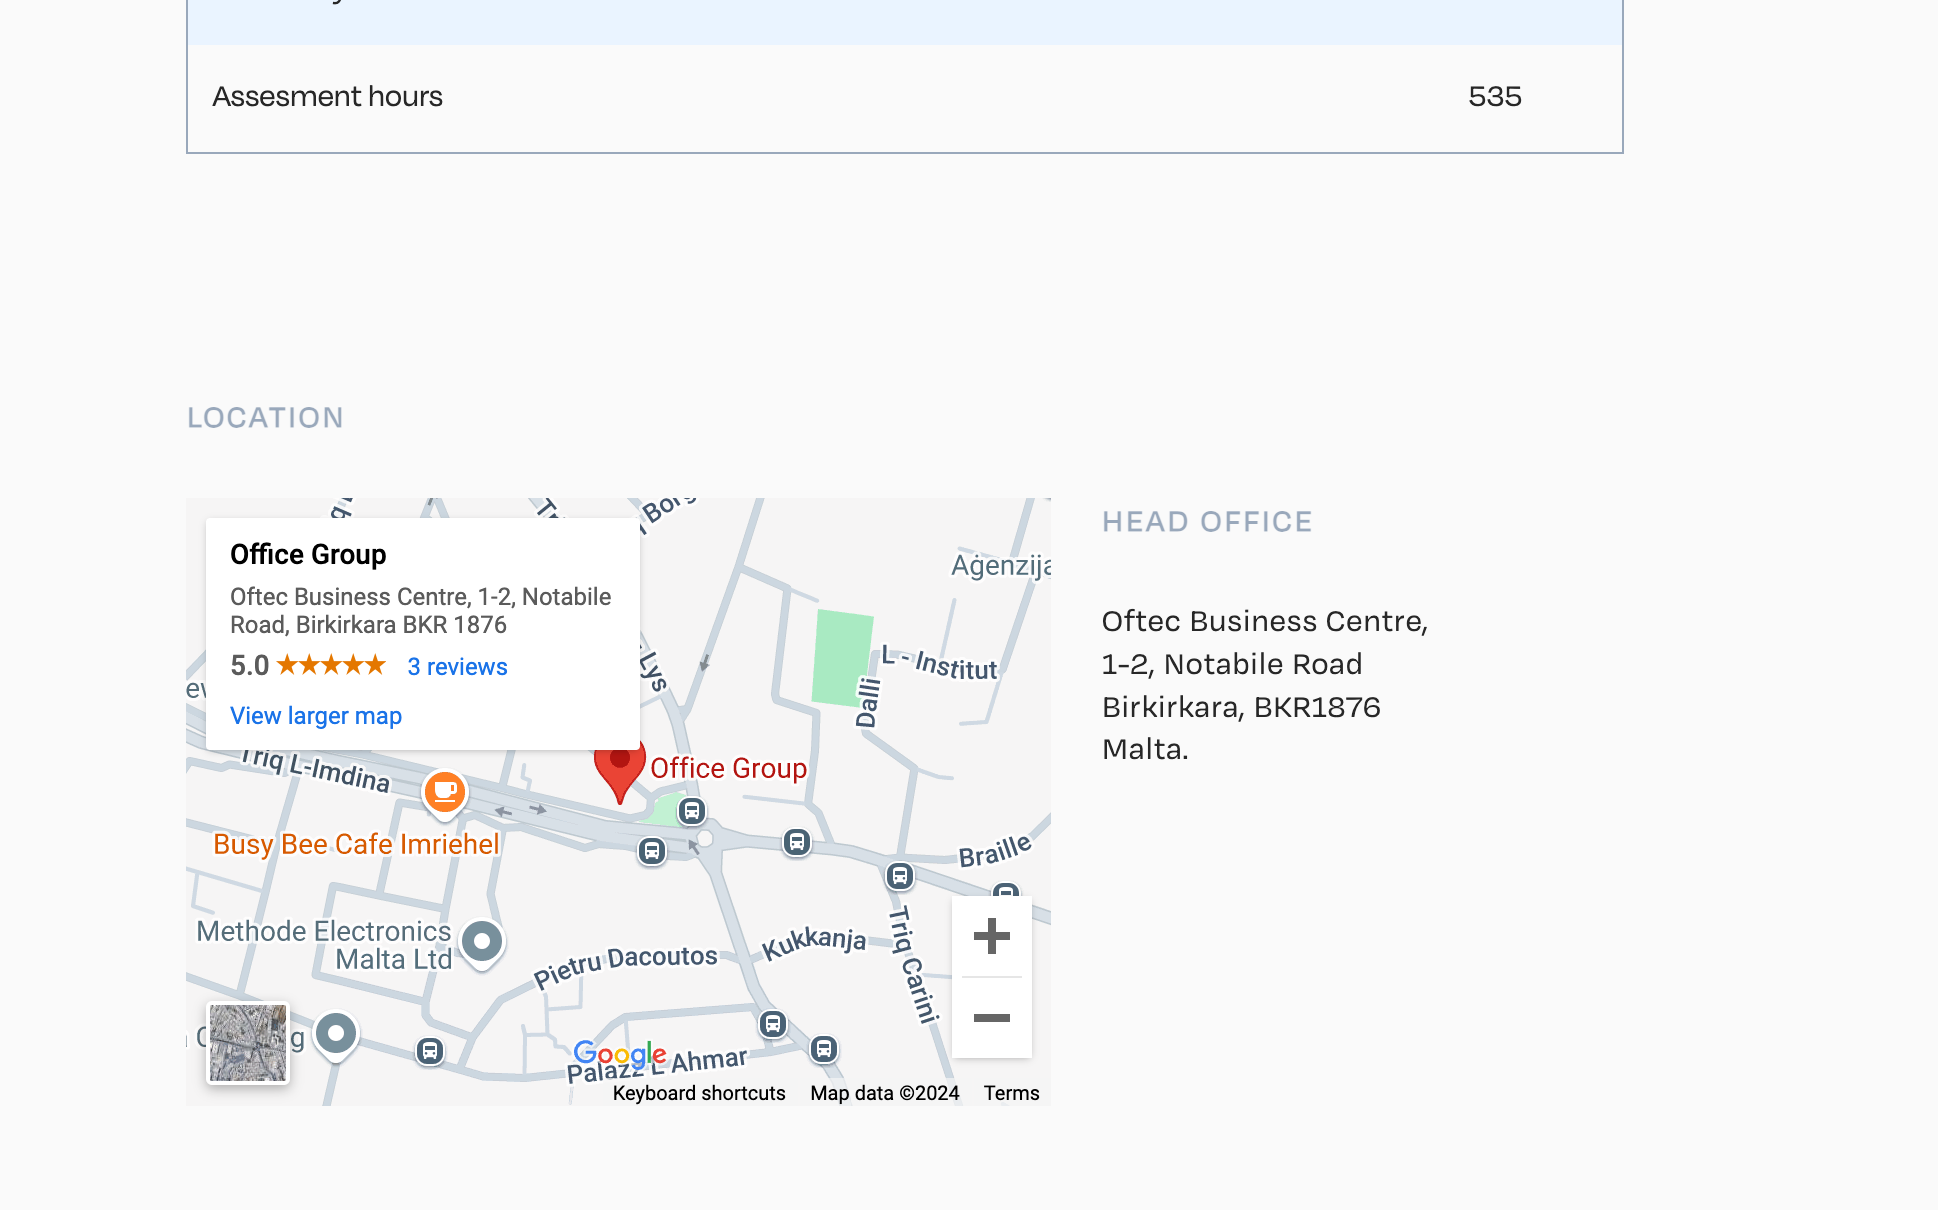Click the Pietru Dacoutos street label
1938x1210 pixels.
[x=626, y=965]
